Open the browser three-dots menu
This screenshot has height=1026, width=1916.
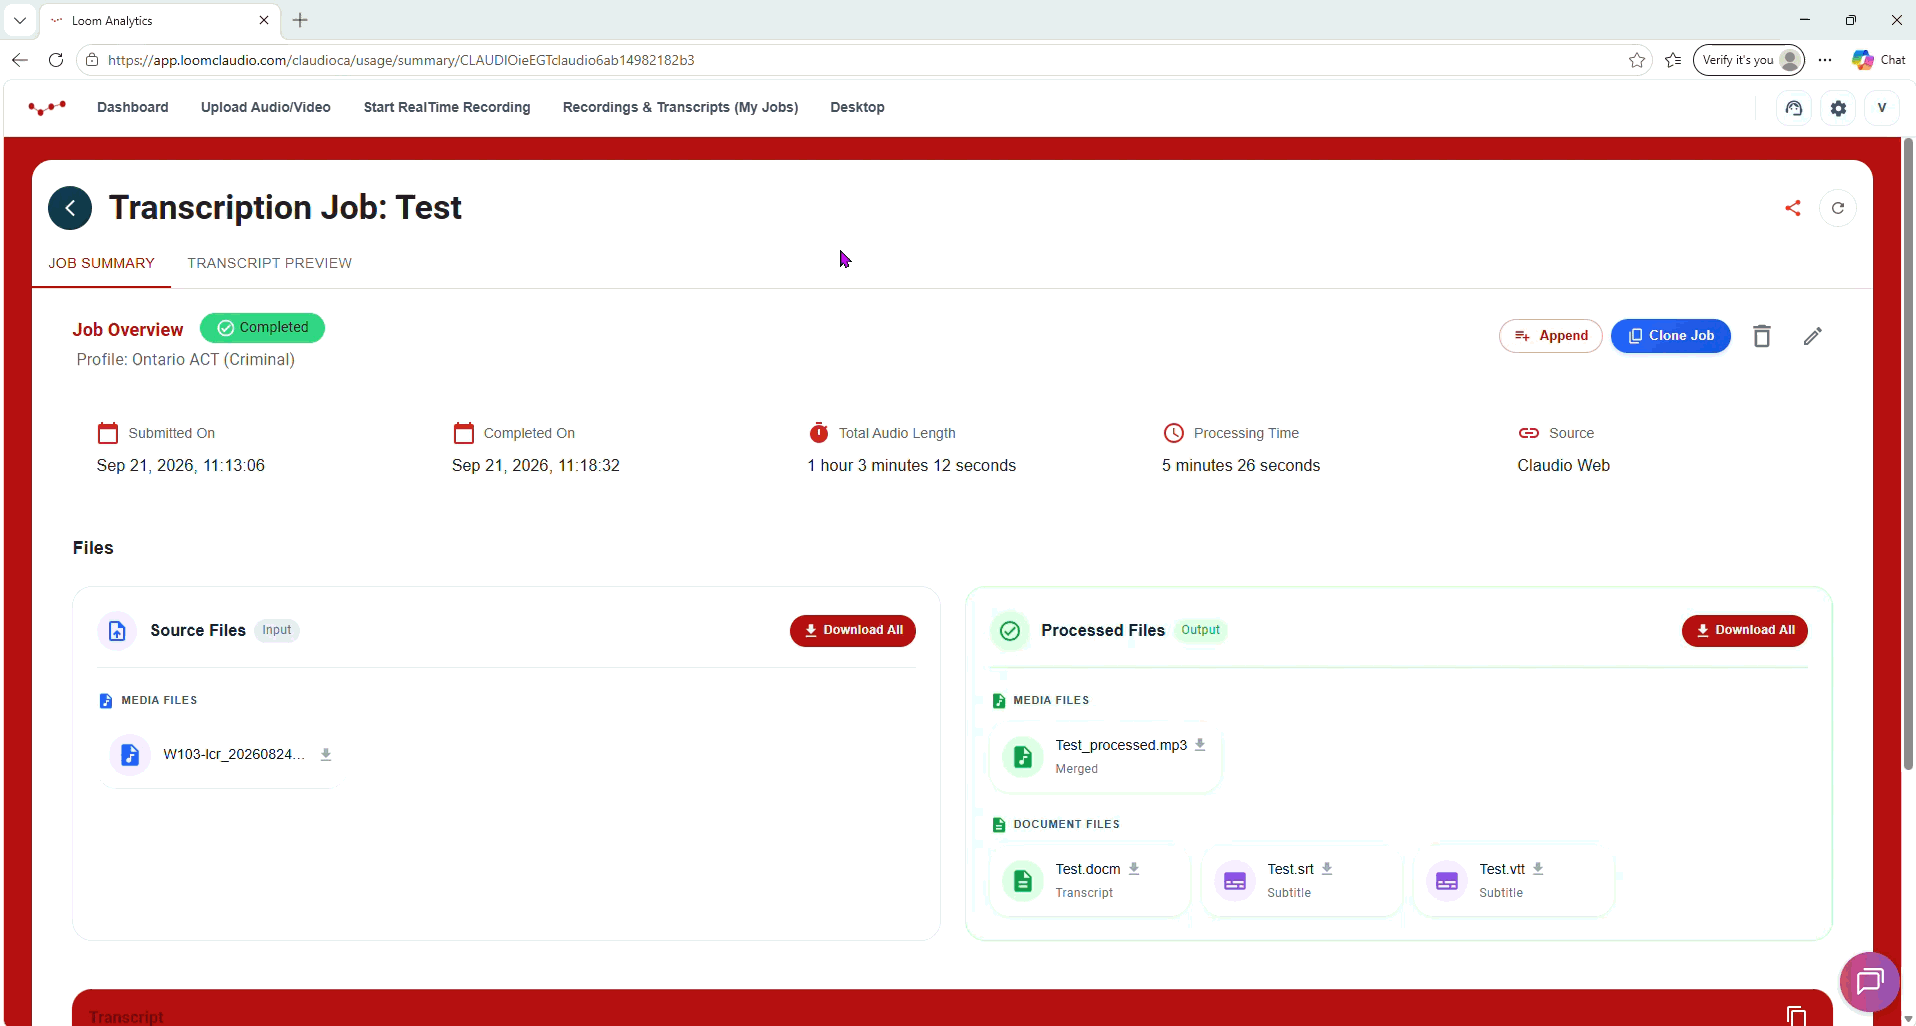1825,60
